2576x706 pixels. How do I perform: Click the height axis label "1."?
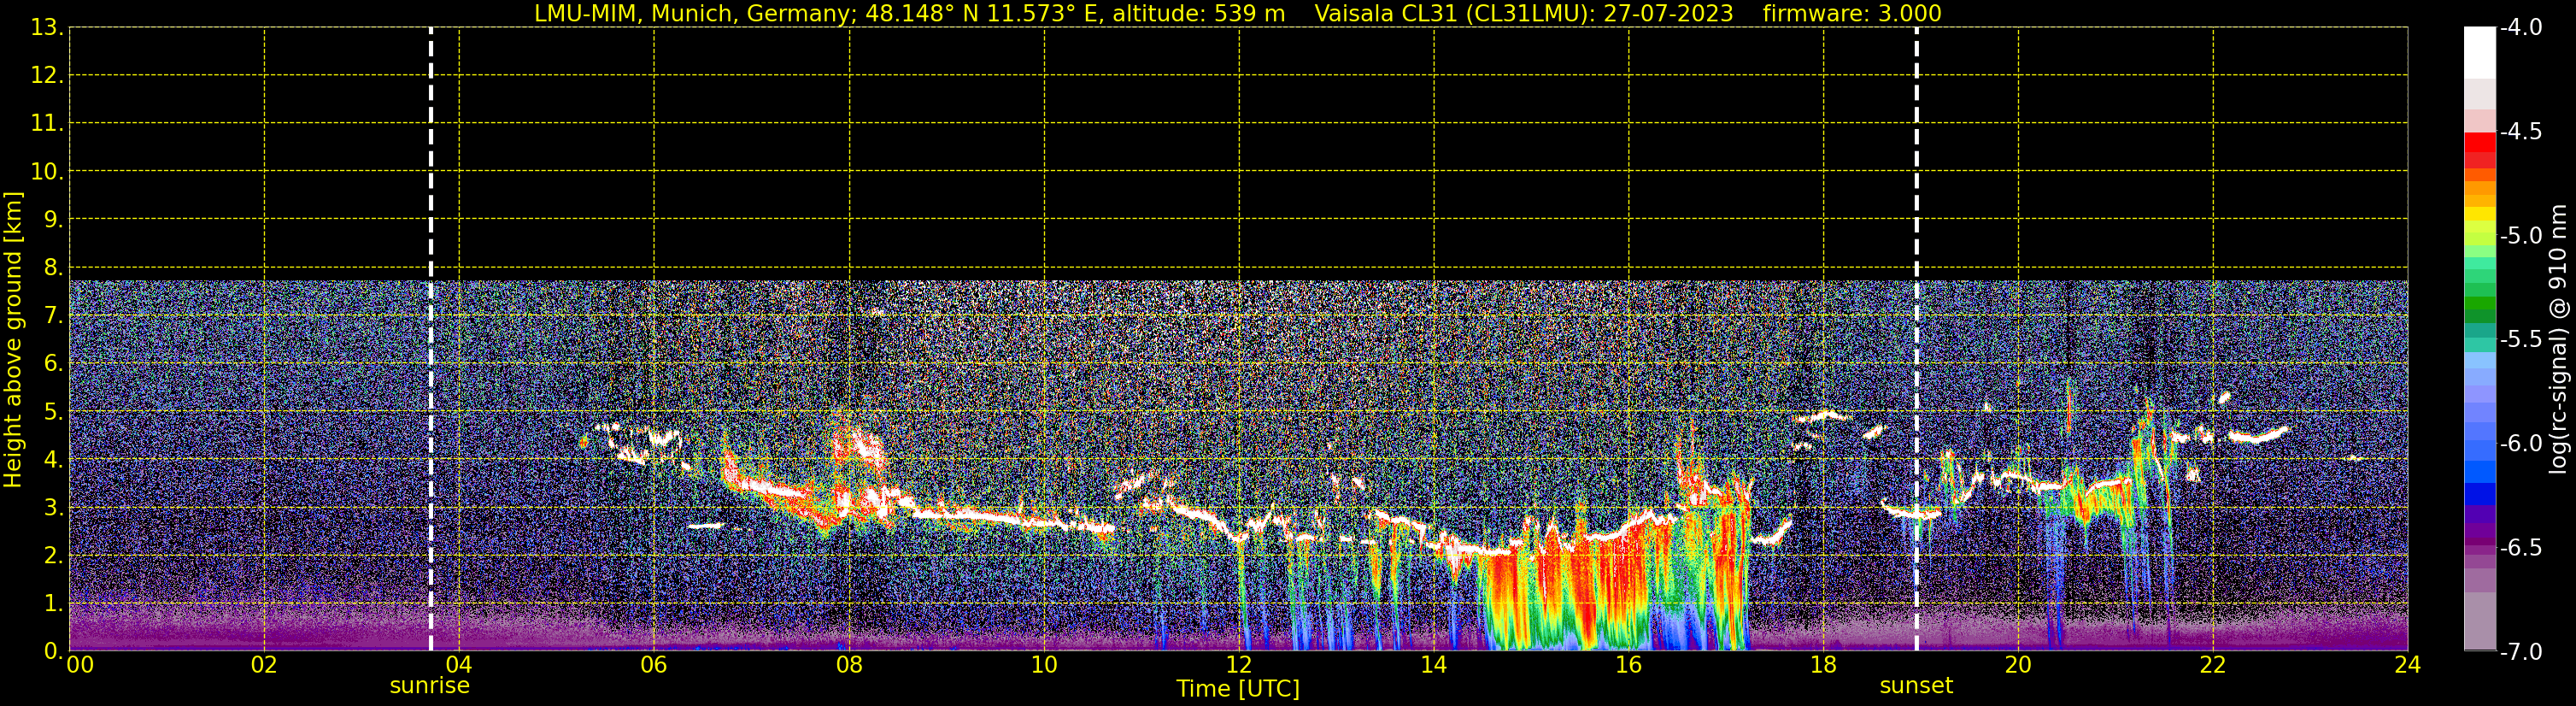[x=54, y=604]
